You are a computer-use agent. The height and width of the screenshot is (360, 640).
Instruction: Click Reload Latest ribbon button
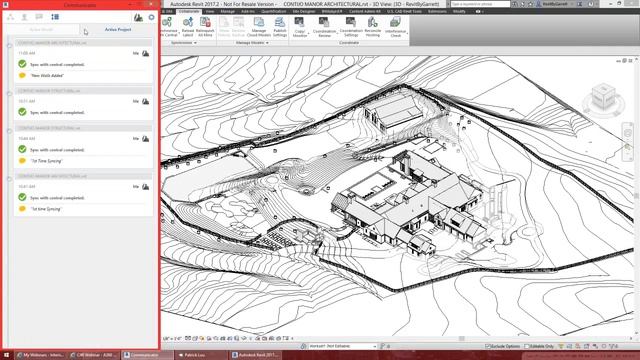pos(188,27)
